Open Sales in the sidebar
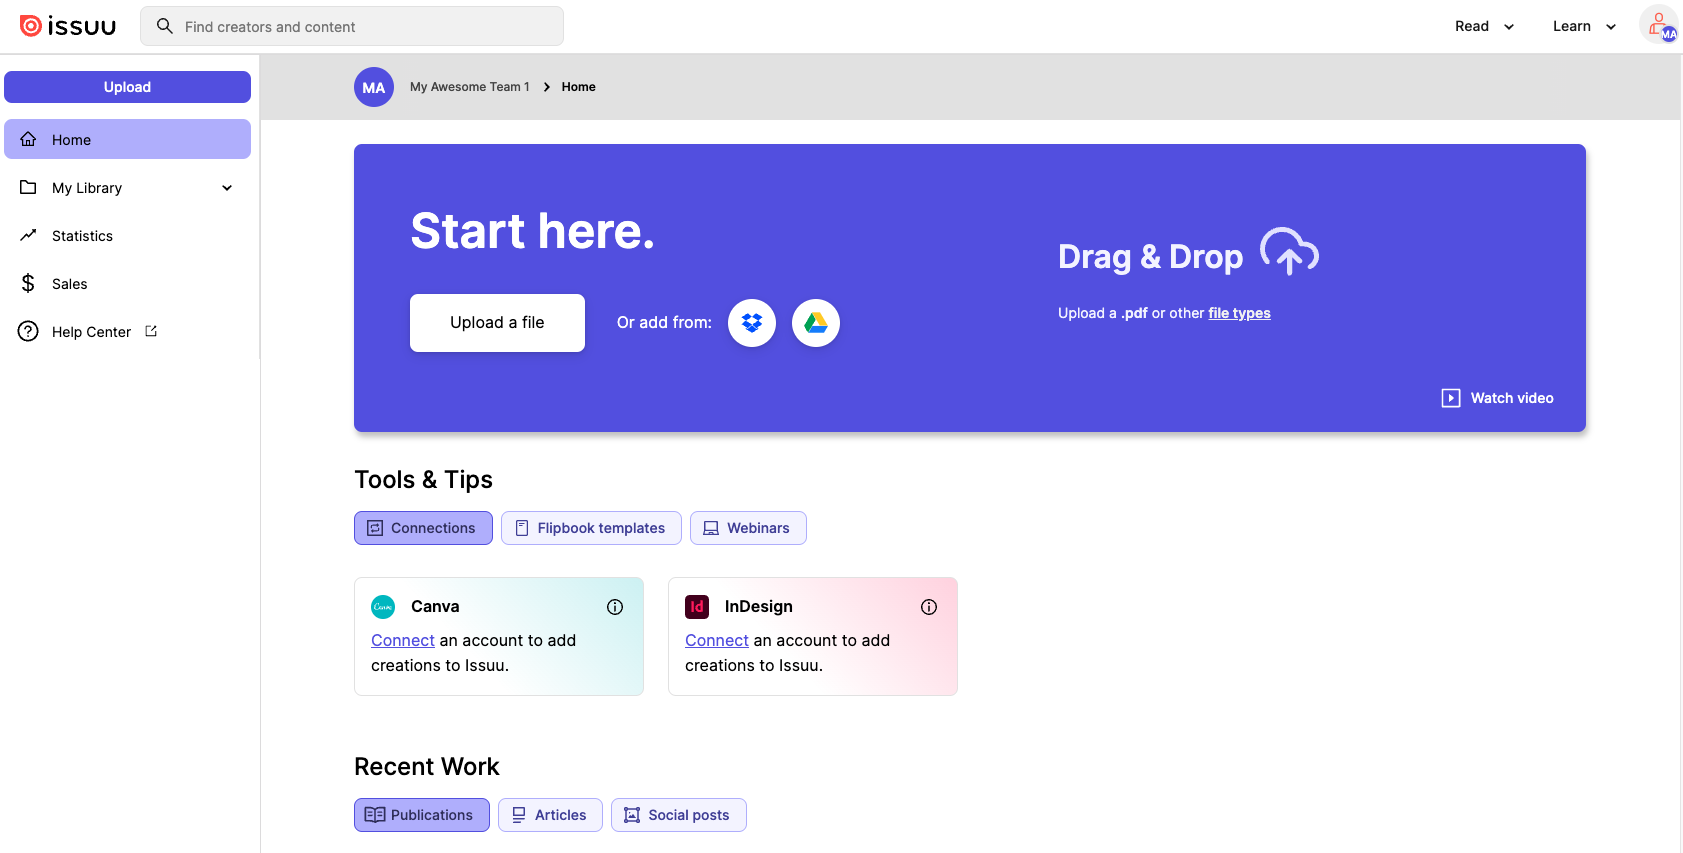1683x853 pixels. point(127,284)
